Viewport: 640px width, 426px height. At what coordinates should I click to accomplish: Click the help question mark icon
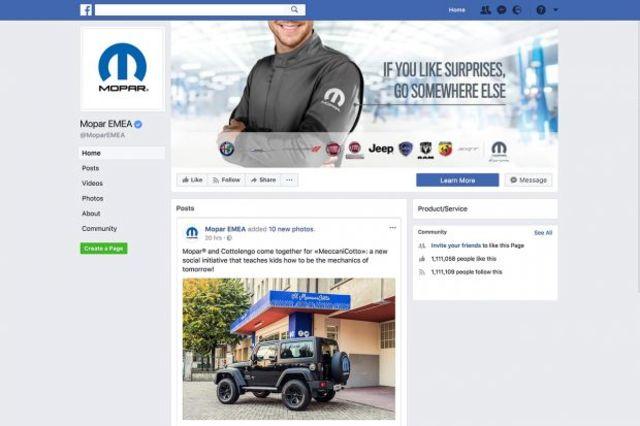click(541, 10)
